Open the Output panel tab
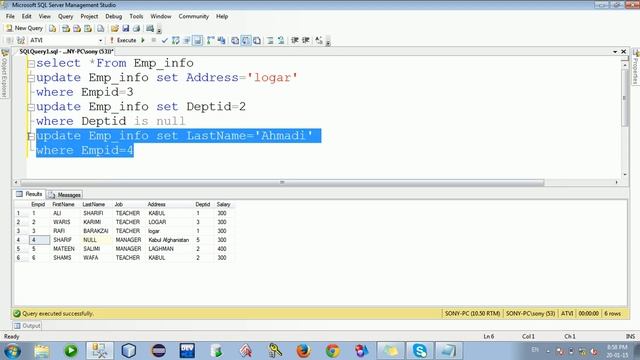Image resolution: width=640 pixels, height=360 pixels. pos(27,326)
